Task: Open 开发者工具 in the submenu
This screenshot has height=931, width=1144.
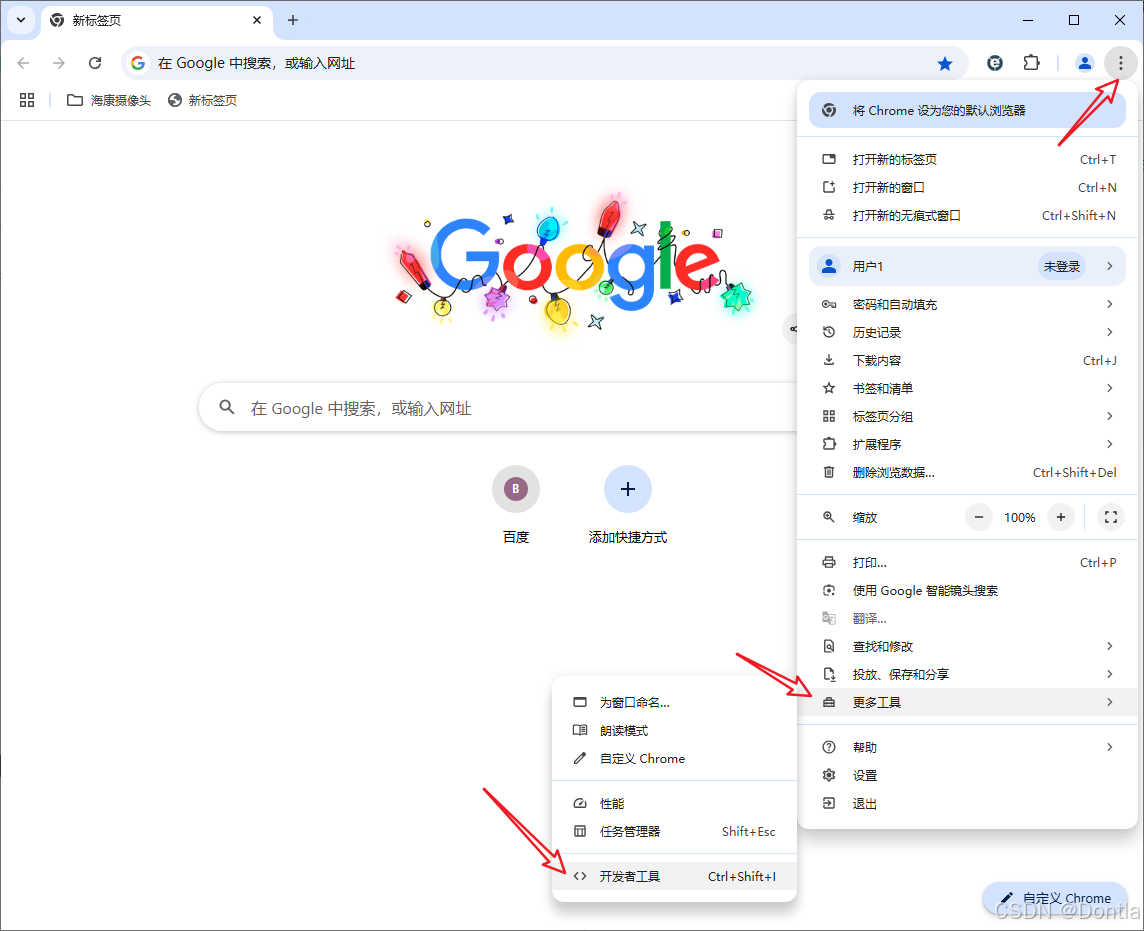Action: 674,876
